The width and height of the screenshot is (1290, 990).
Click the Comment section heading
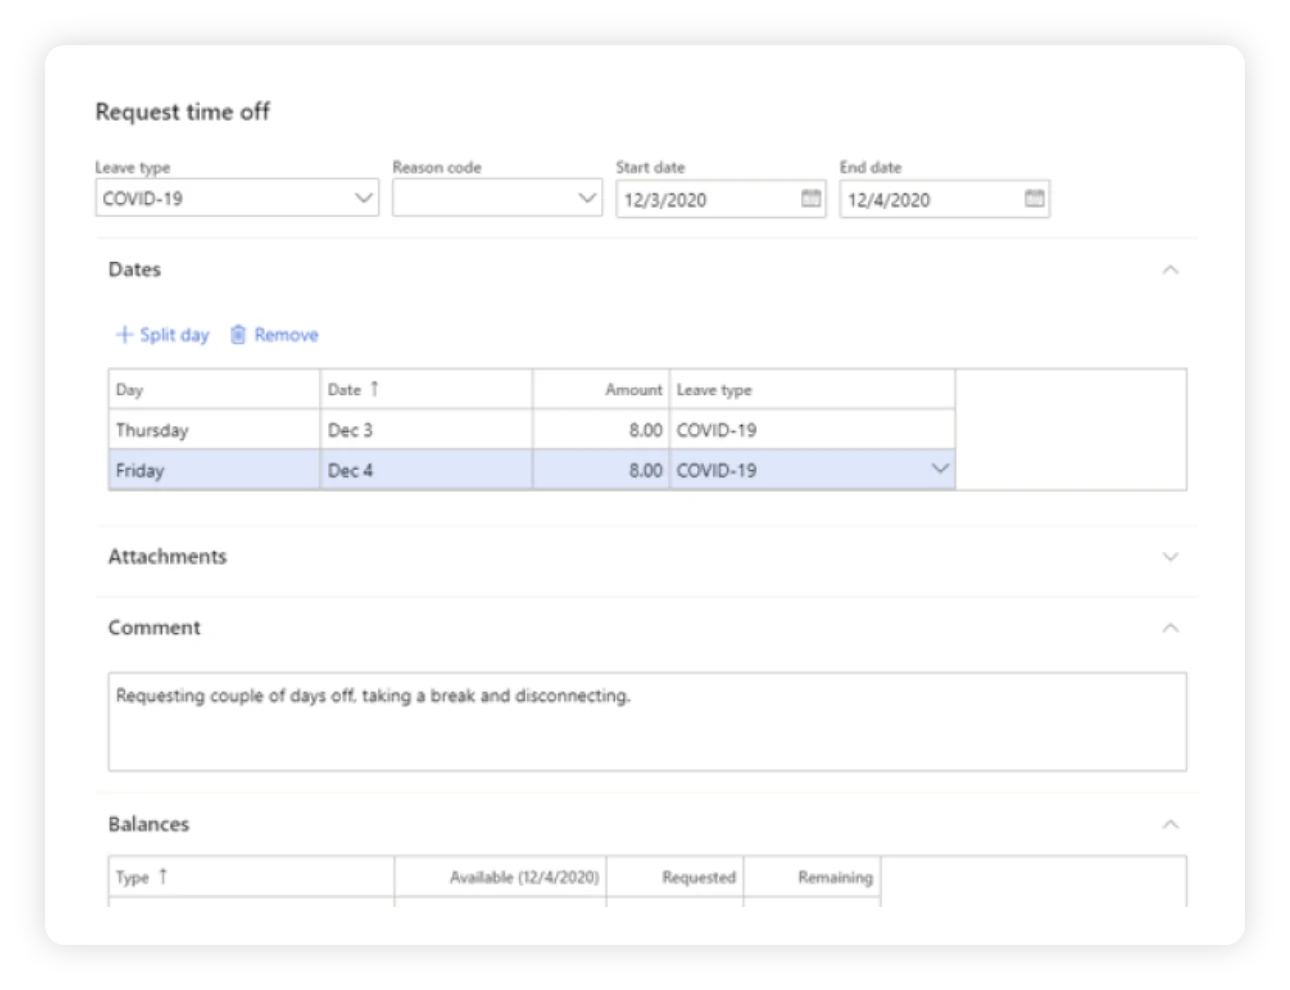pos(154,628)
